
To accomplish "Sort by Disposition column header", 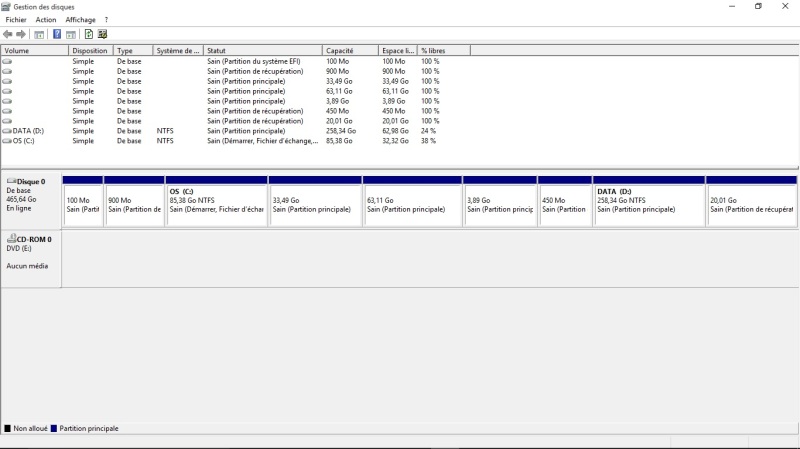I will [x=91, y=51].
